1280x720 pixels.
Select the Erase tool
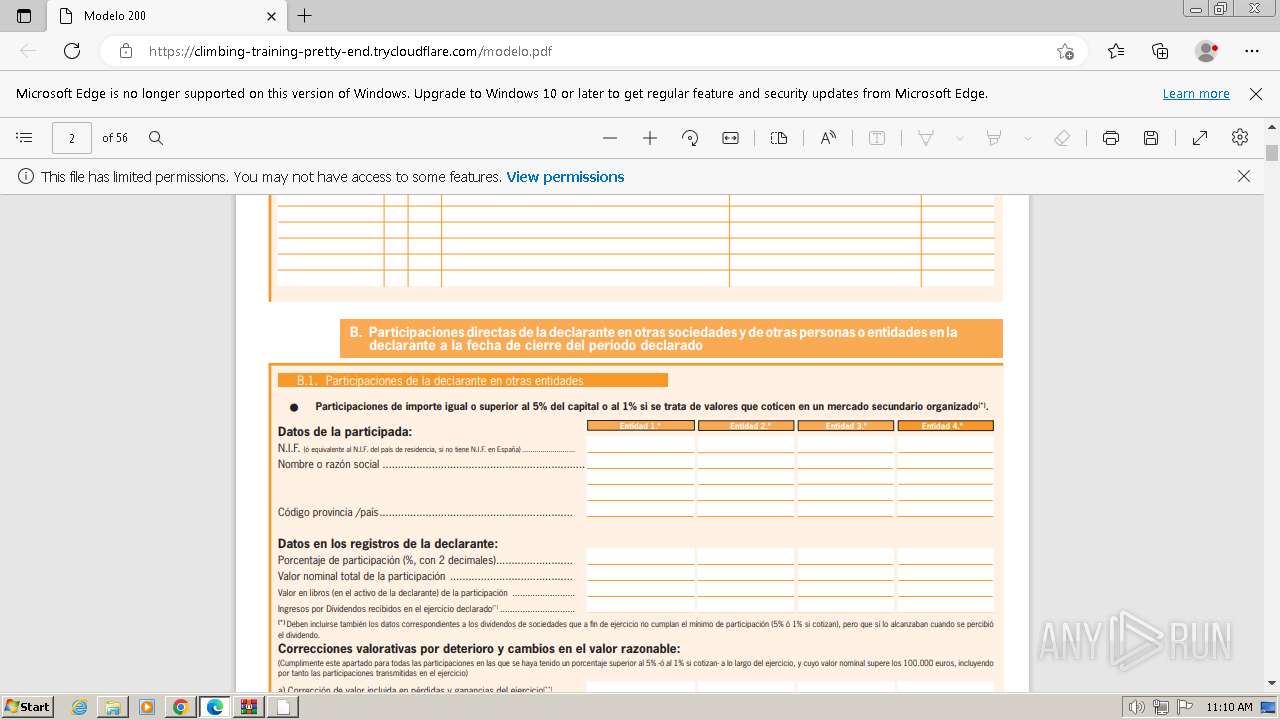(1063, 138)
